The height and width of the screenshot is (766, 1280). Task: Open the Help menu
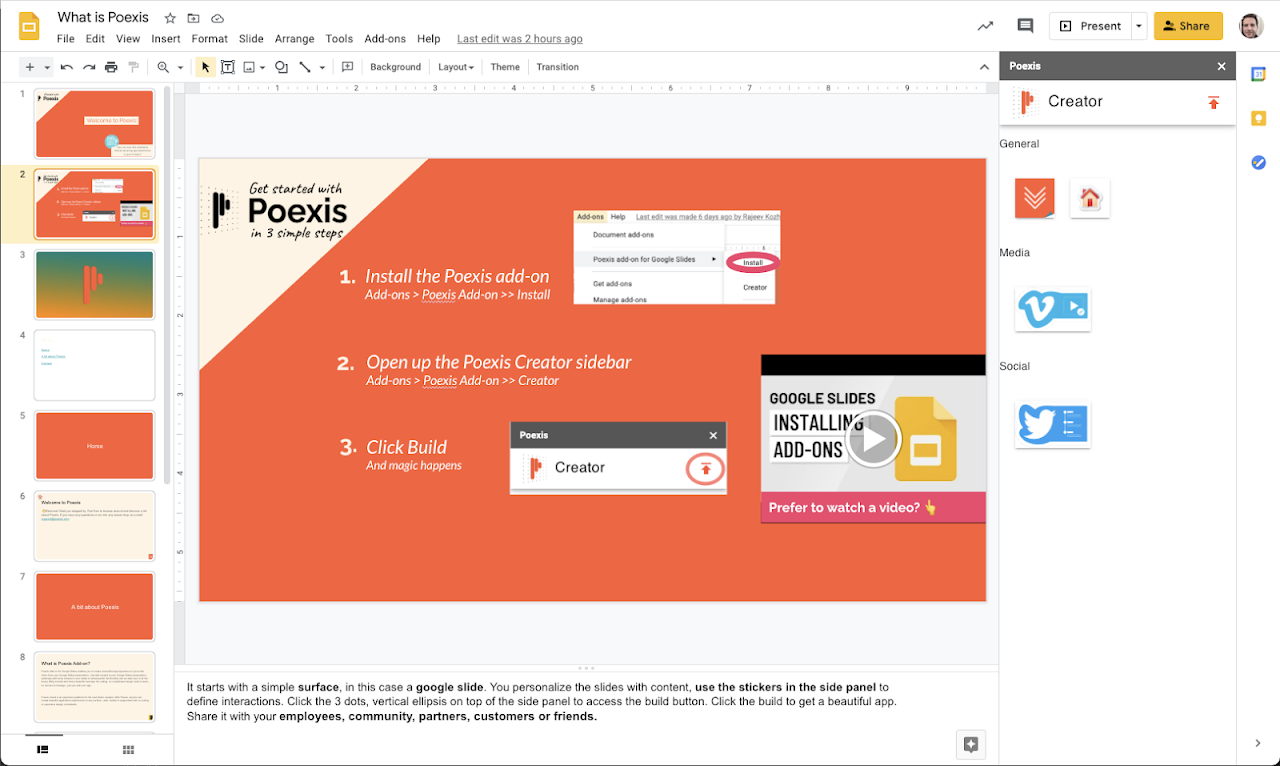click(x=429, y=39)
